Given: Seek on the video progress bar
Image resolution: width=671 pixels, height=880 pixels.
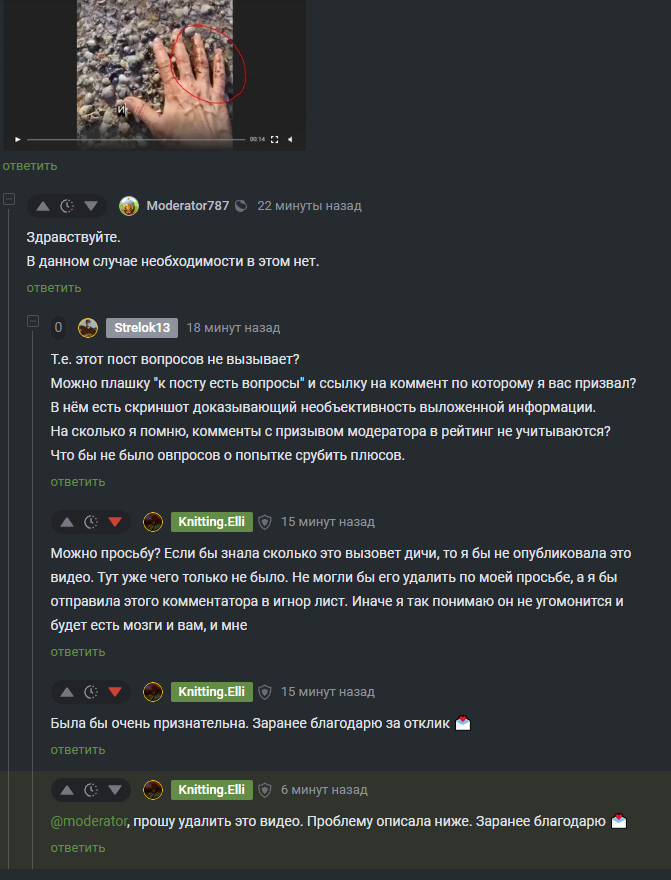Looking at the screenshot, I should [x=136, y=139].
